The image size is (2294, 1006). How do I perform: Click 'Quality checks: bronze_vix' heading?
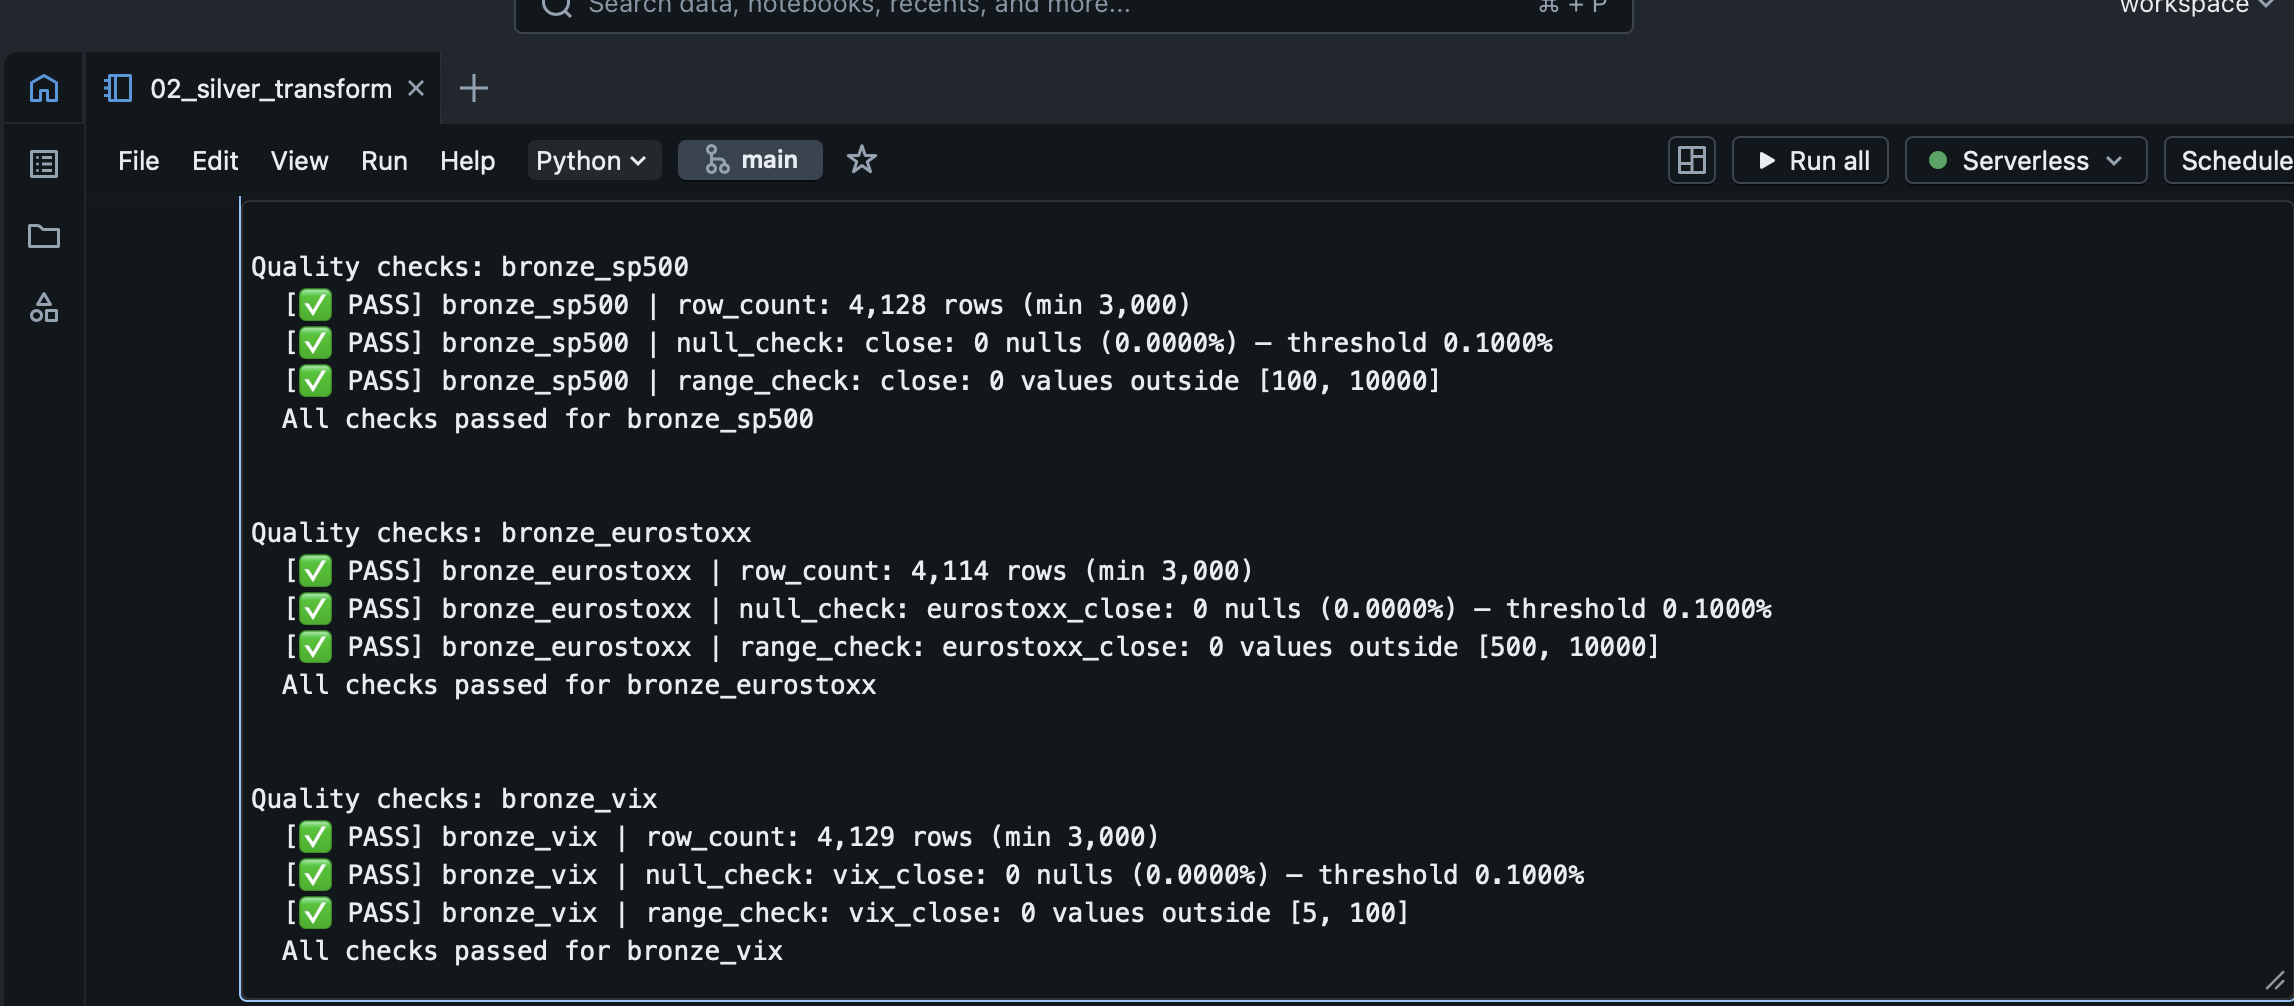click(454, 799)
